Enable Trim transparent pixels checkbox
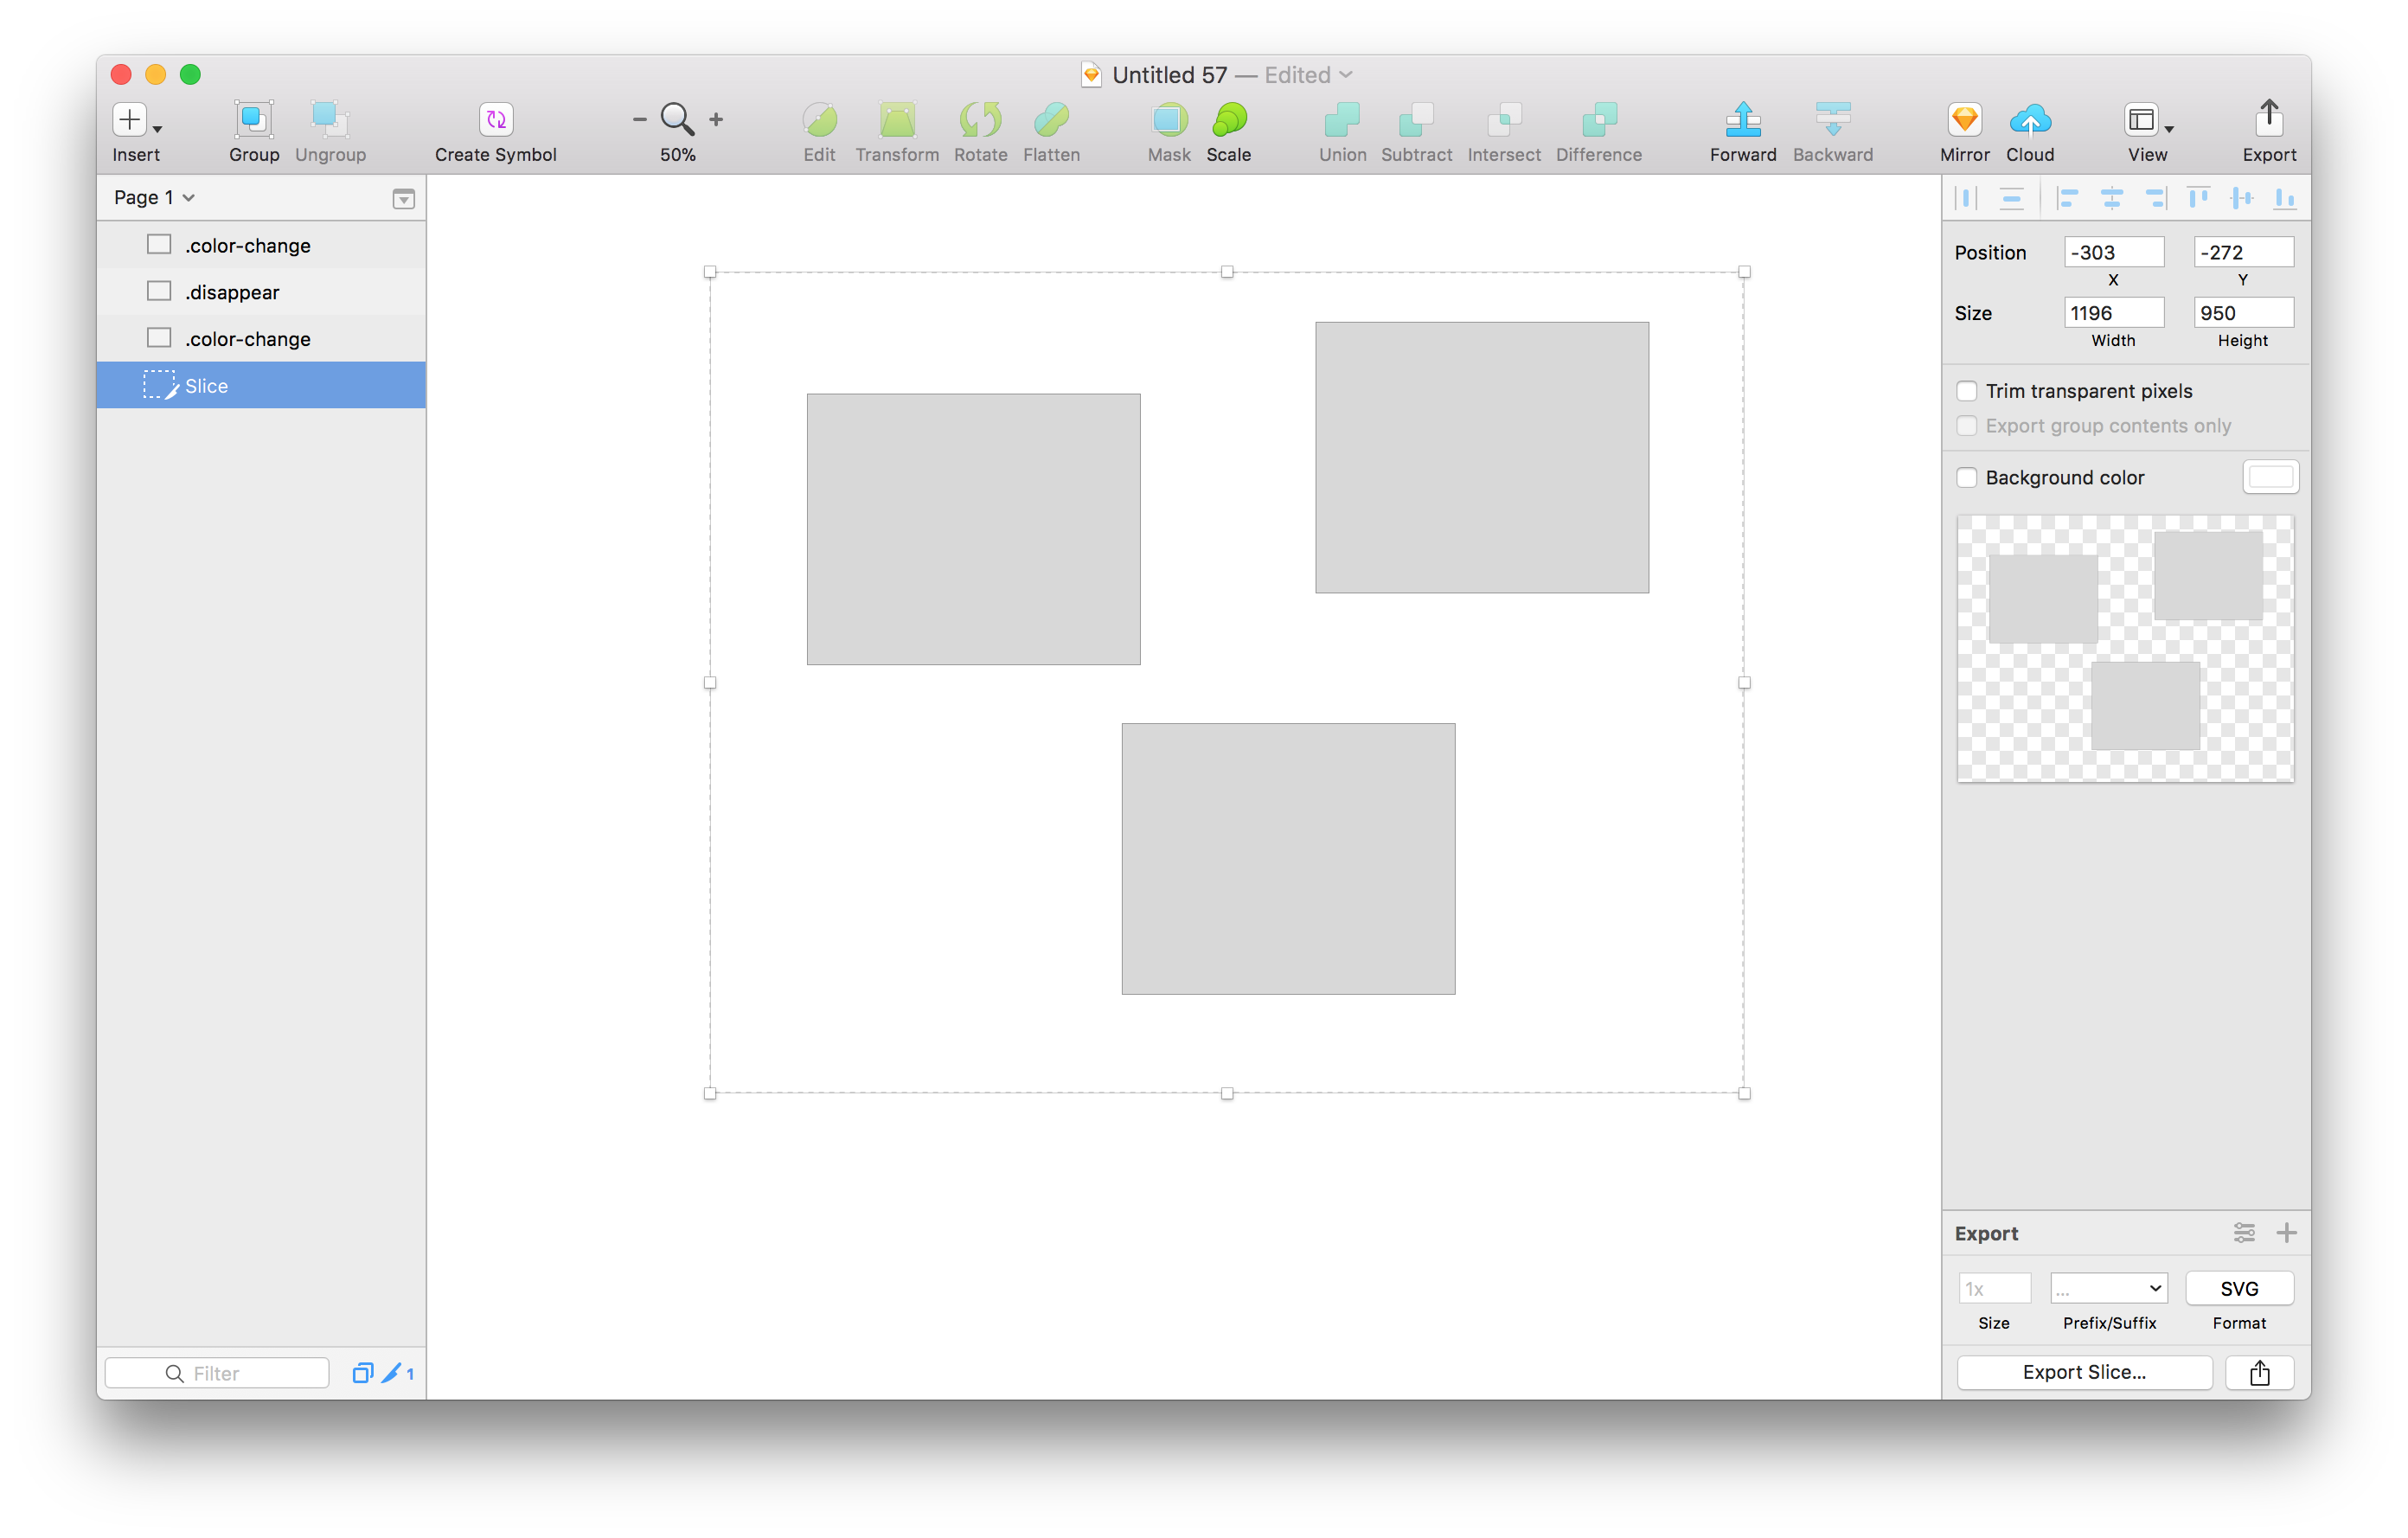Image resolution: width=2408 pixels, height=1538 pixels. click(x=1966, y=391)
